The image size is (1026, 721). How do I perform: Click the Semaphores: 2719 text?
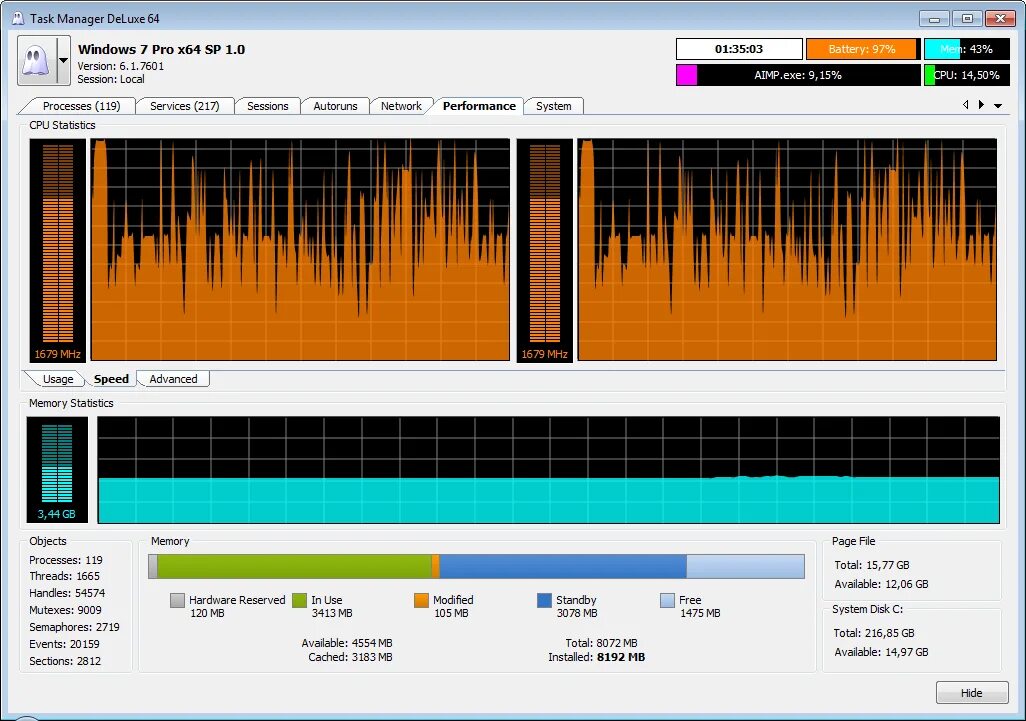tap(75, 627)
